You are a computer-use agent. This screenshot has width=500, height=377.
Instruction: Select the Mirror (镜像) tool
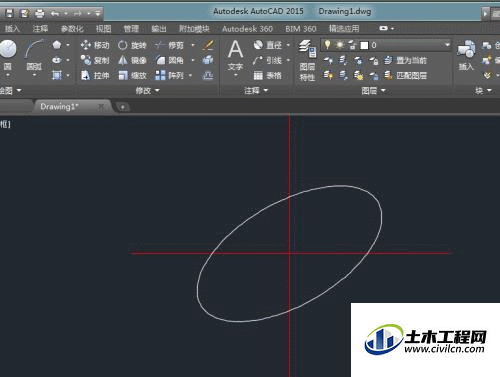click(x=132, y=60)
